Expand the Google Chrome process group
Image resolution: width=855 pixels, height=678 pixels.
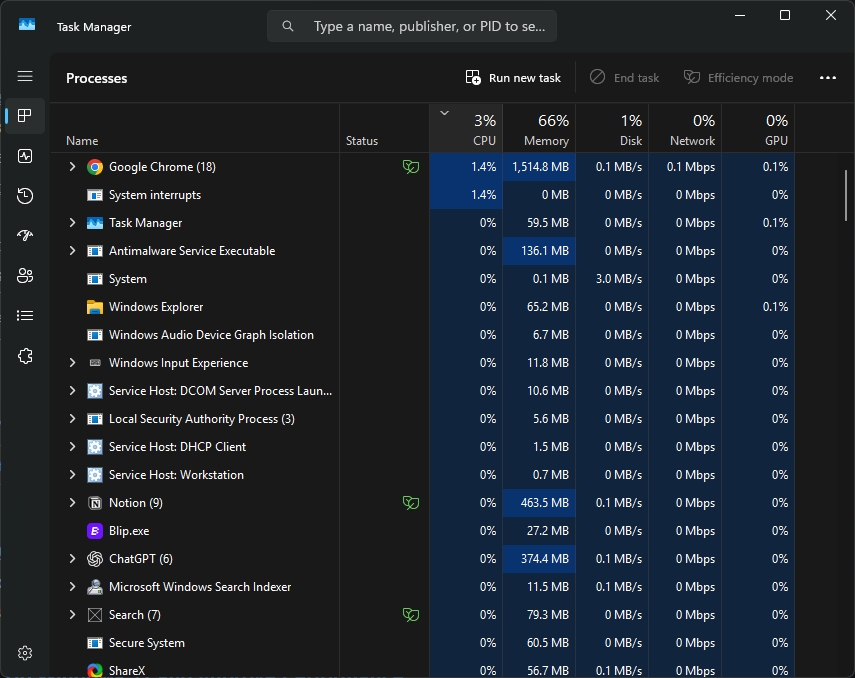point(72,167)
